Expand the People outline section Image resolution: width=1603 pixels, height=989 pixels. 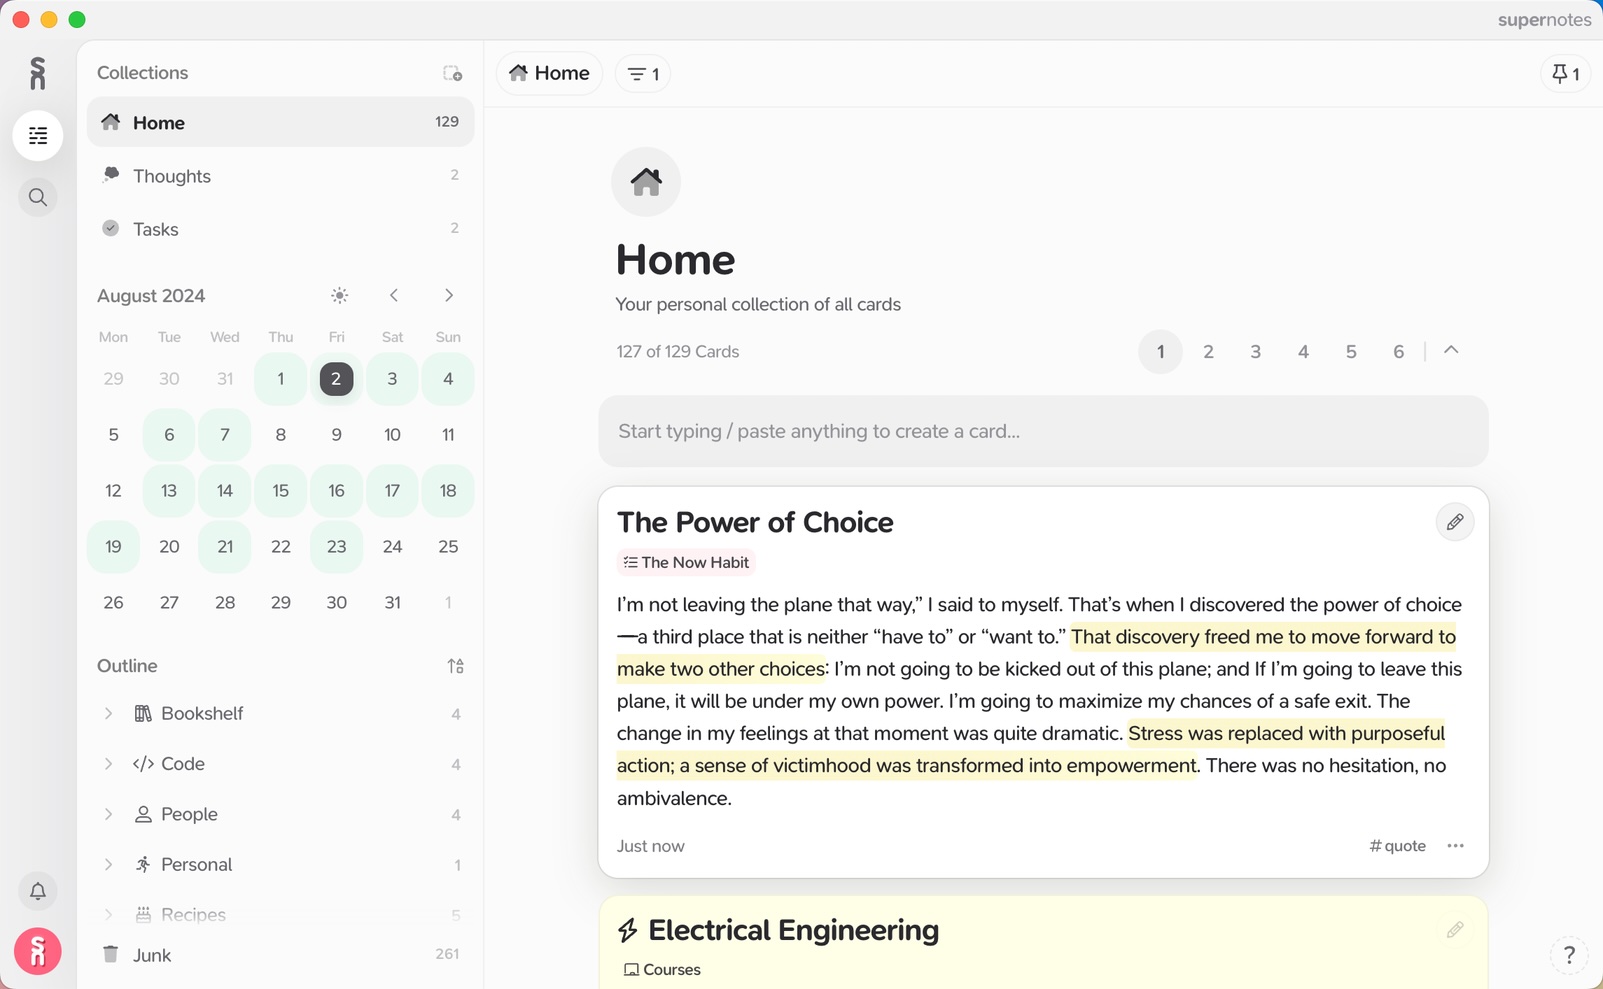click(x=109, y=814)
